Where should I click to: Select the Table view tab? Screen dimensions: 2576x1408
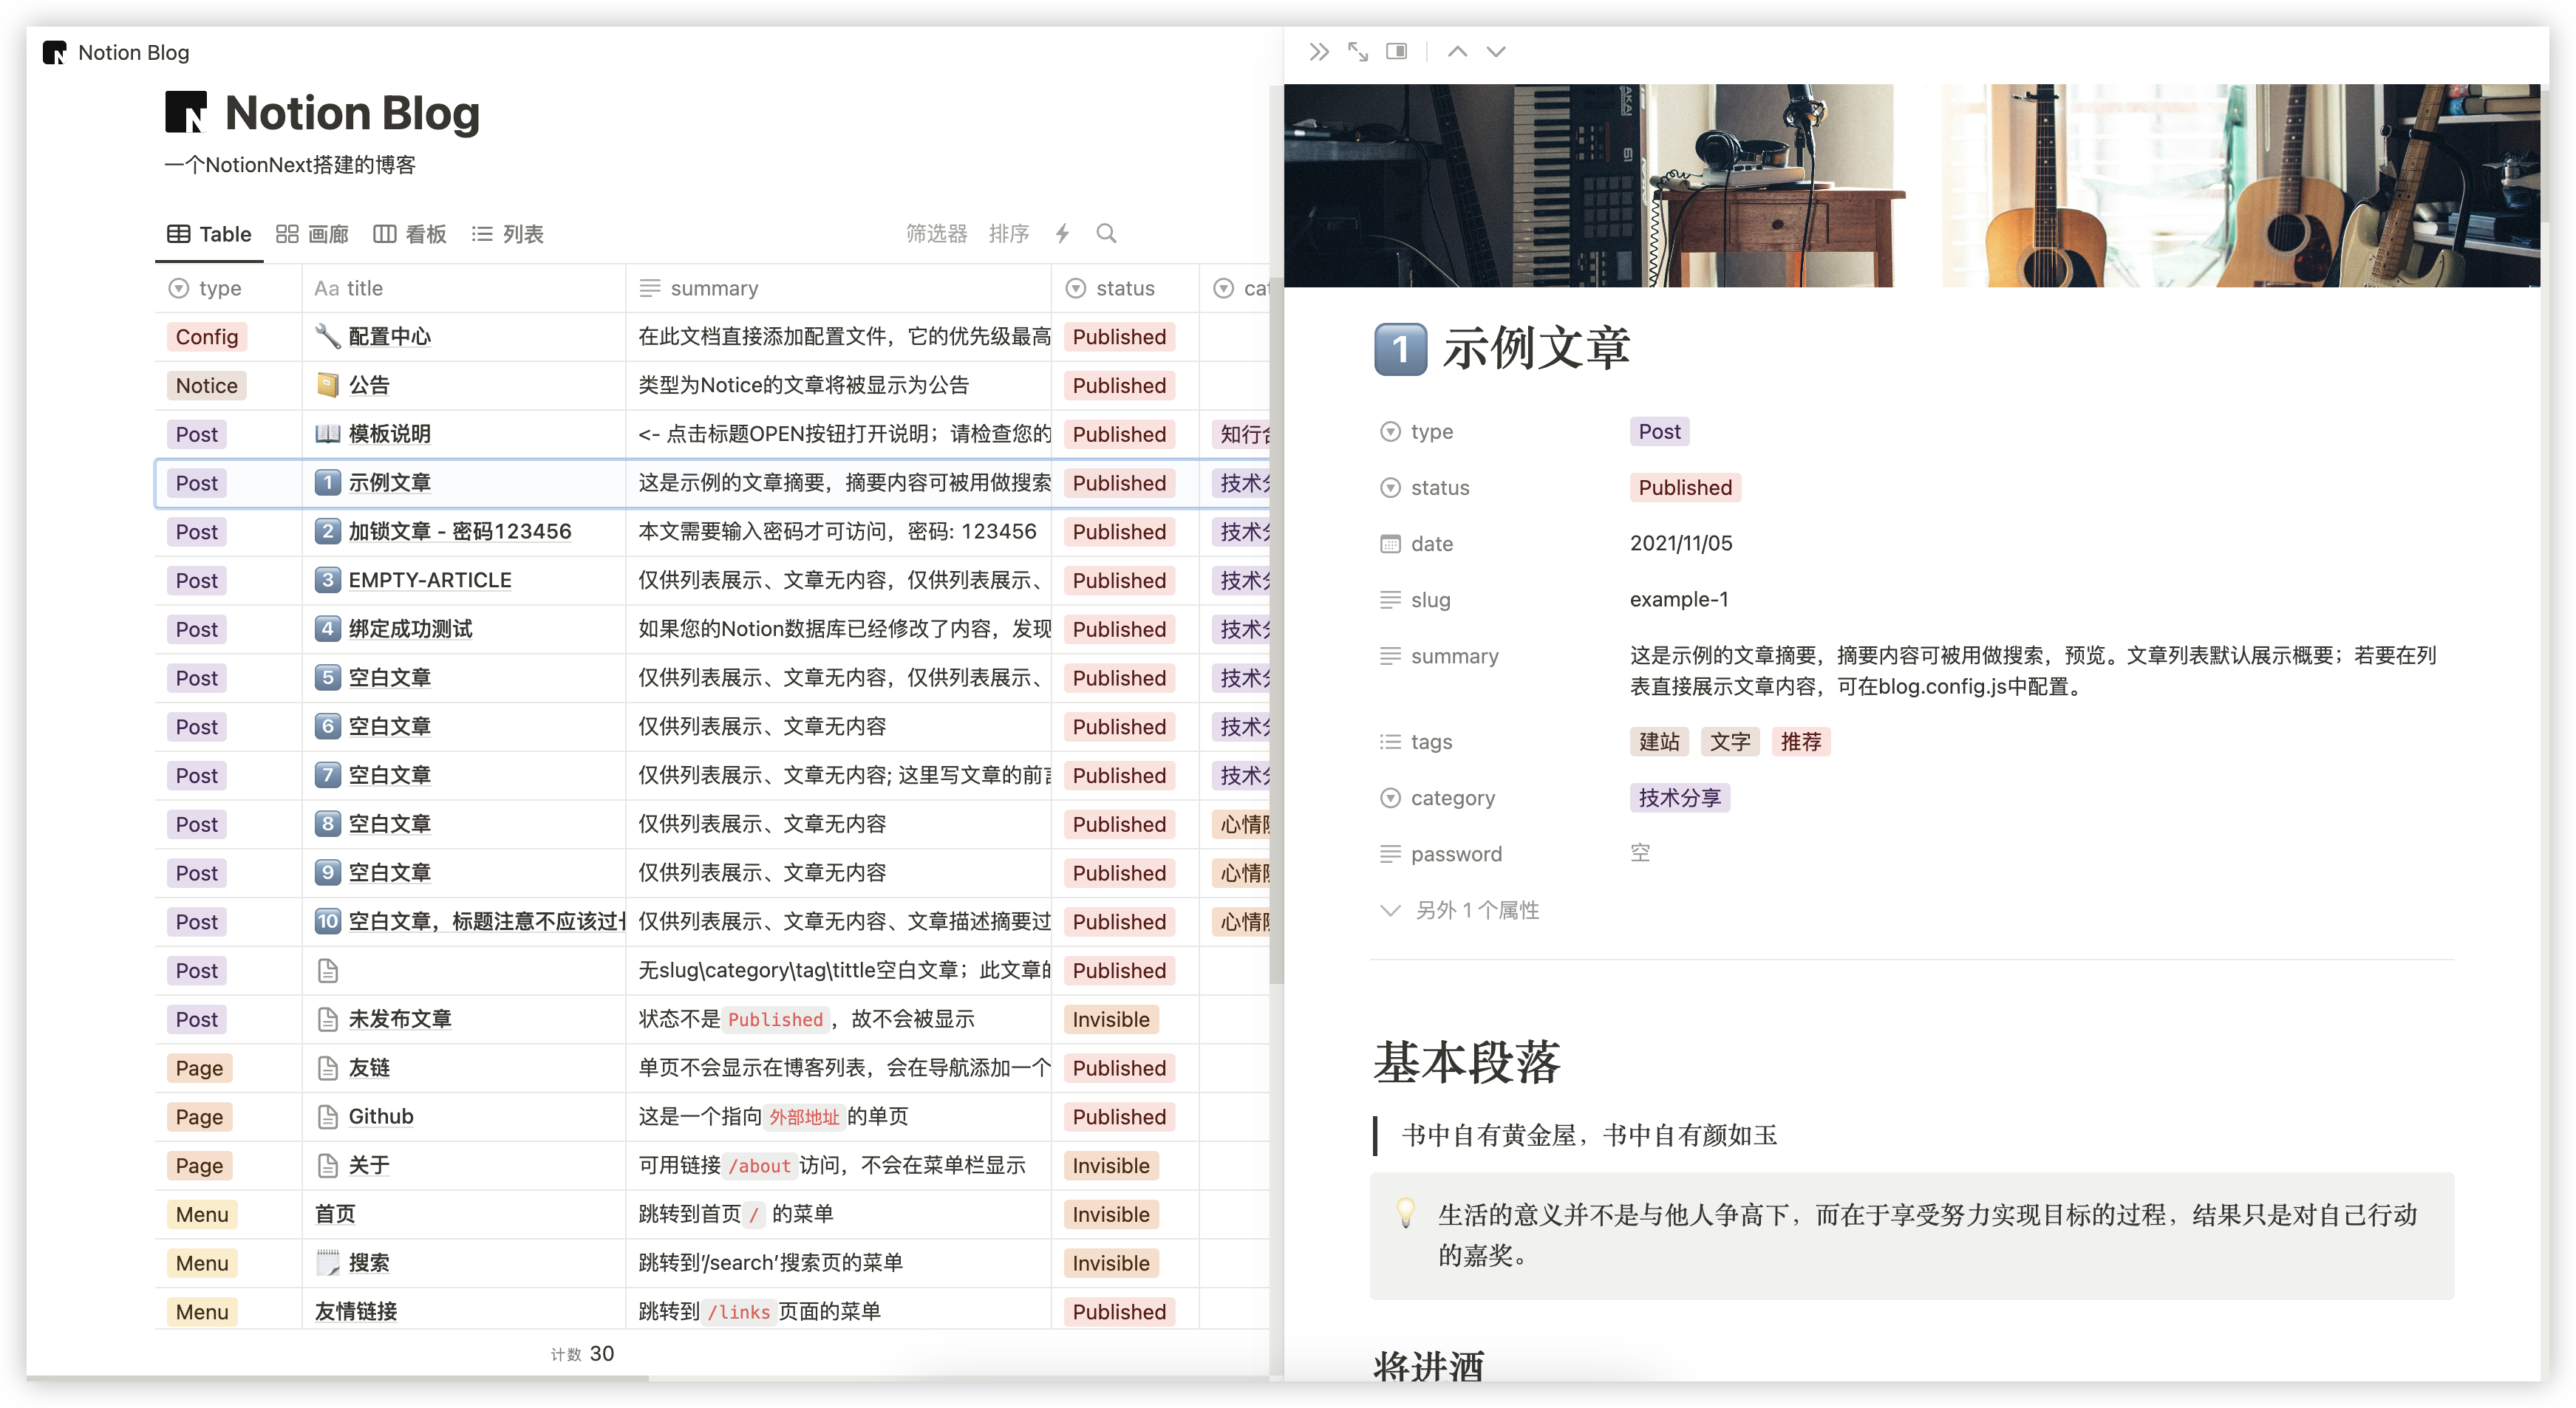click(x=209, y=234)
